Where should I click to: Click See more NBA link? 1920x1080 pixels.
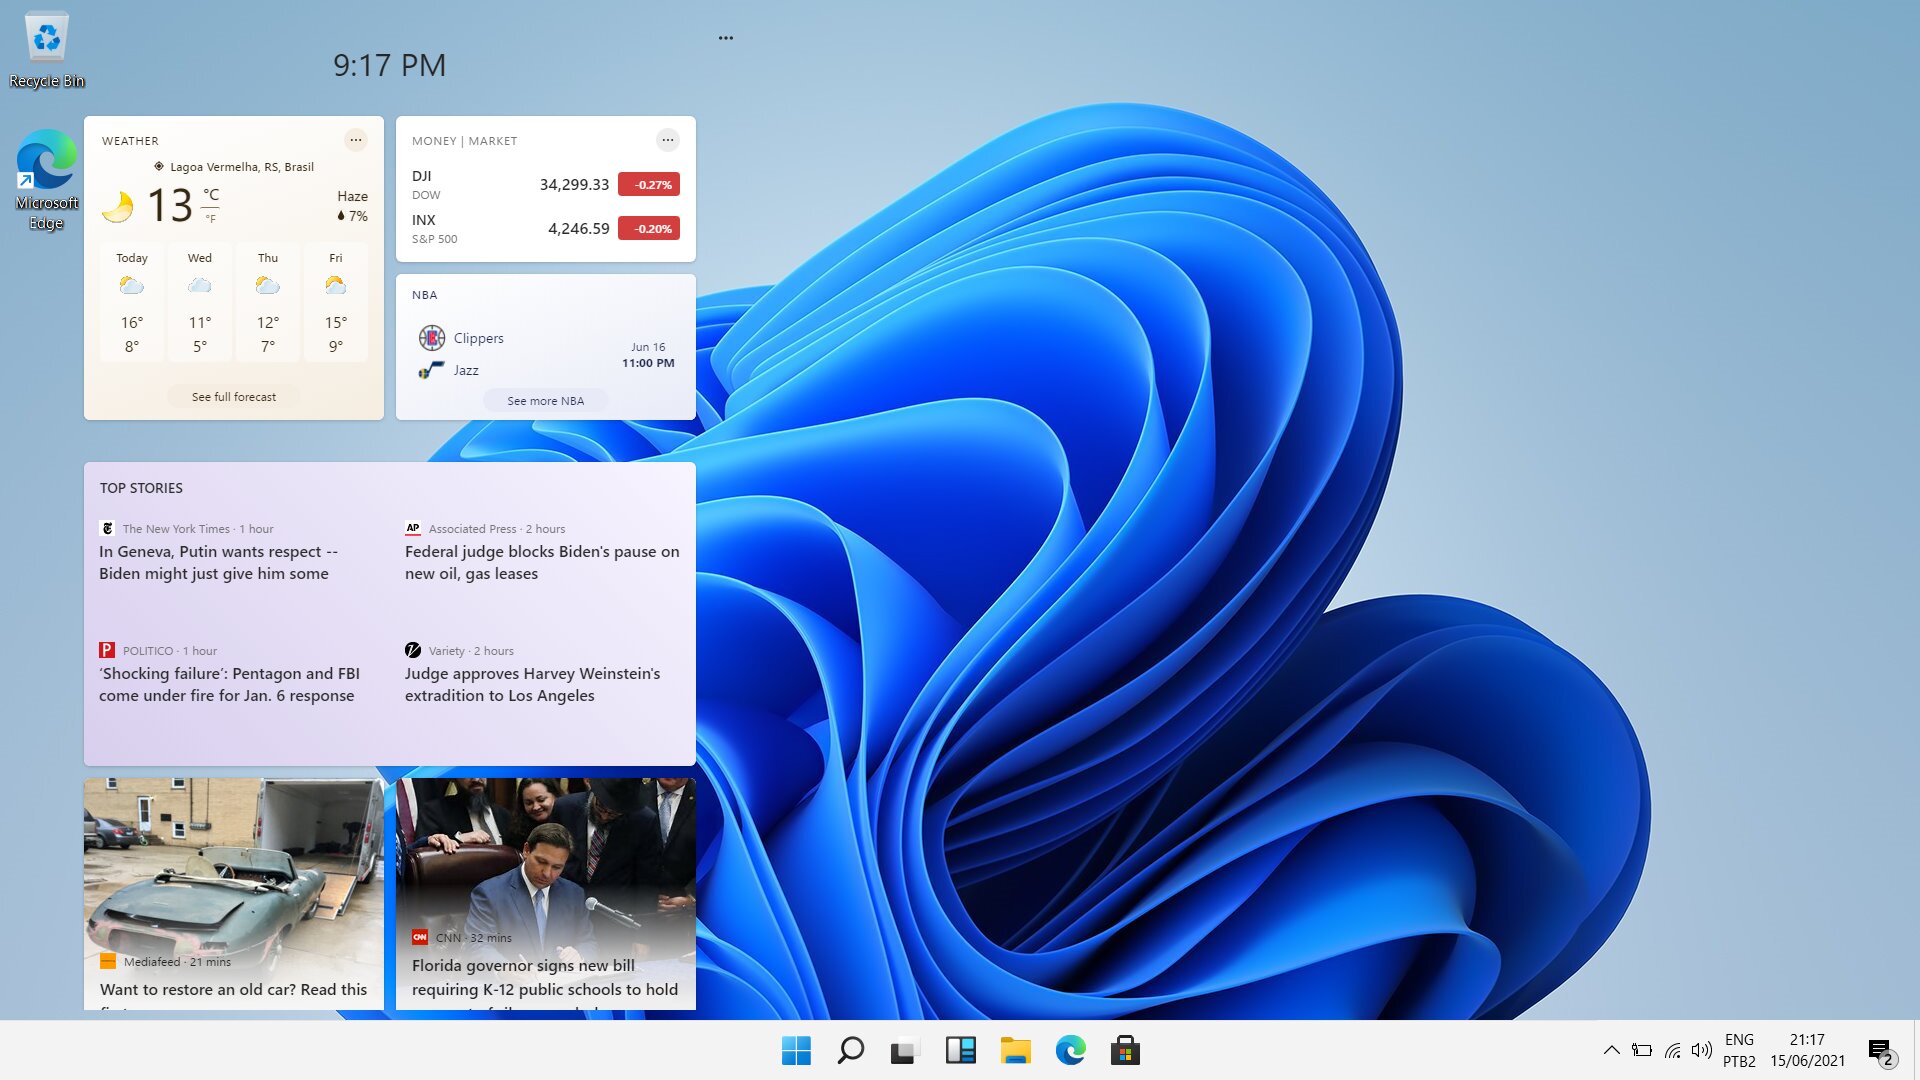[x=545, y=400]
